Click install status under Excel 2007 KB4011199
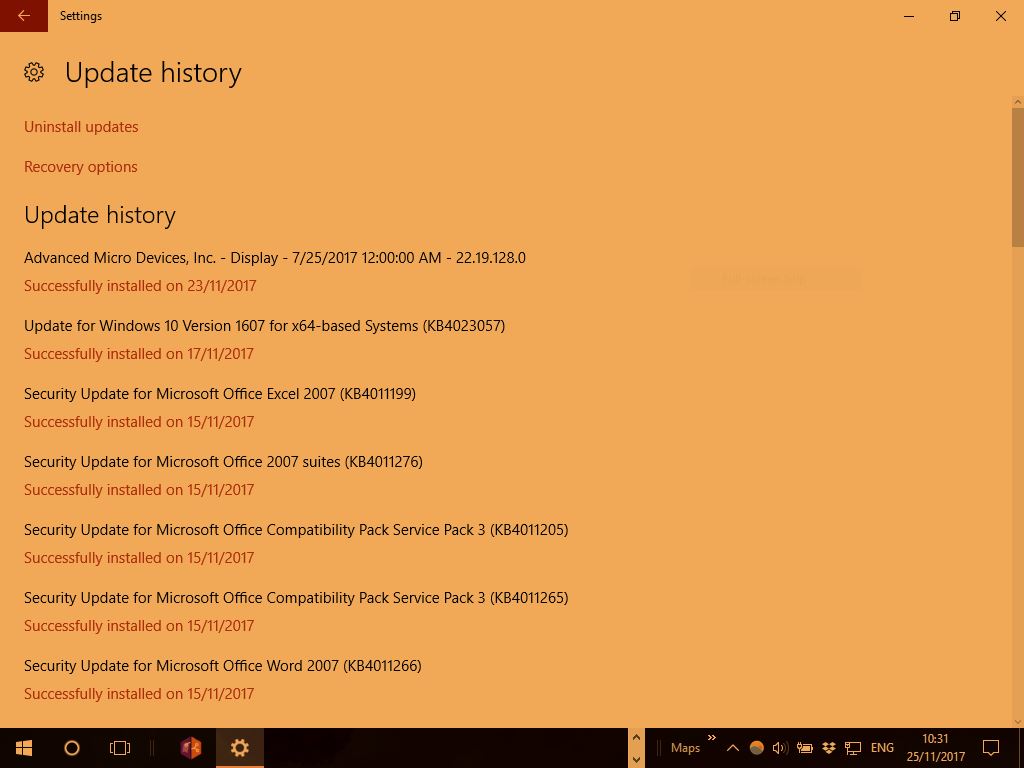The width and height of the screenshot is (1024, 768). coord(139,422)
